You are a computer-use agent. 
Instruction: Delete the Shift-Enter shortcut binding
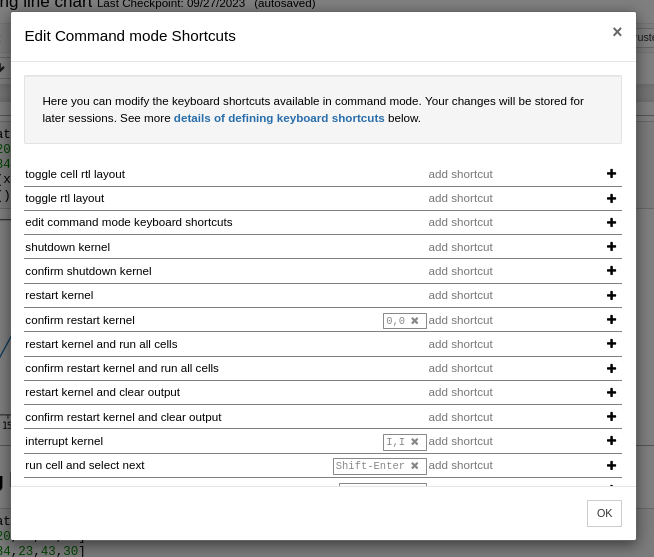coord(415,466)
